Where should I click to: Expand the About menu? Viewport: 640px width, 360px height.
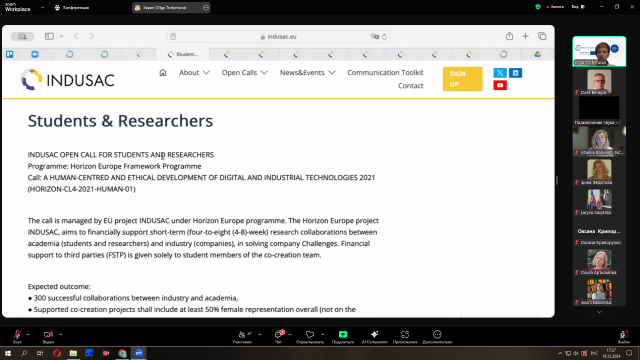(194, 73)
